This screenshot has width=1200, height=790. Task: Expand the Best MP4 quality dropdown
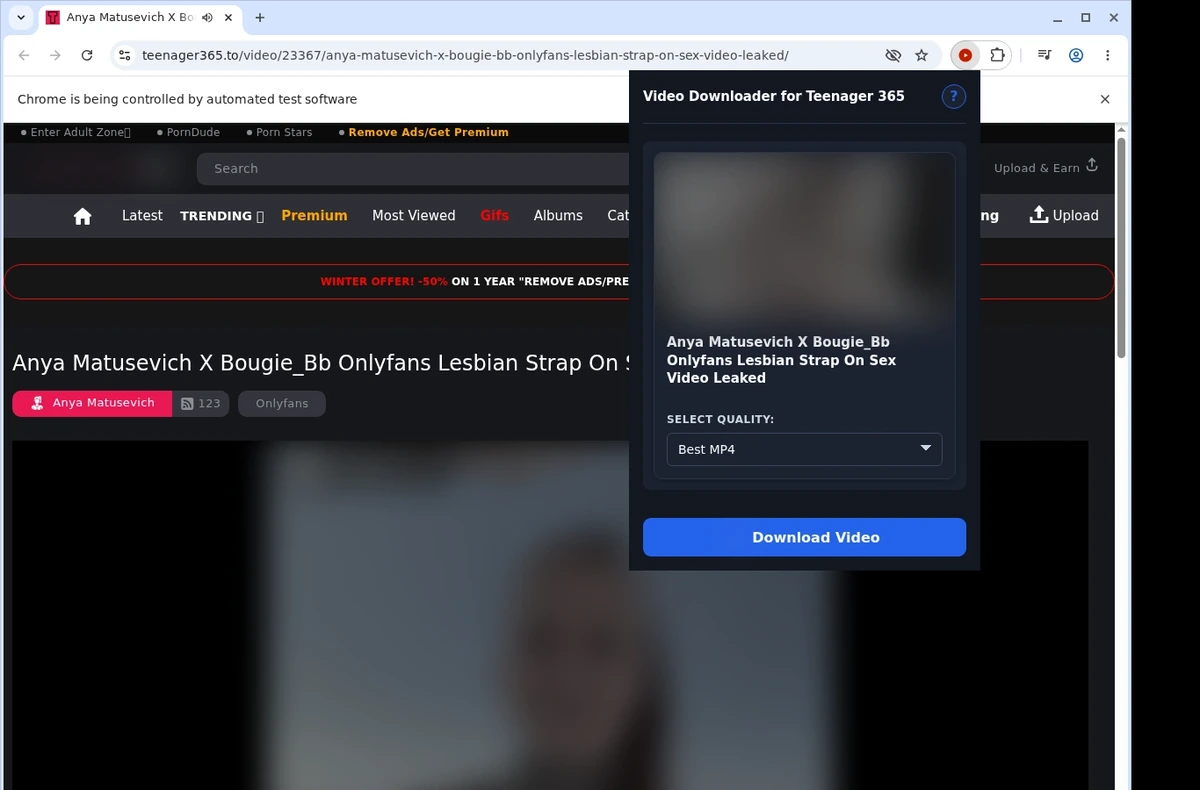pyautogui.click(x=804, y=449)
